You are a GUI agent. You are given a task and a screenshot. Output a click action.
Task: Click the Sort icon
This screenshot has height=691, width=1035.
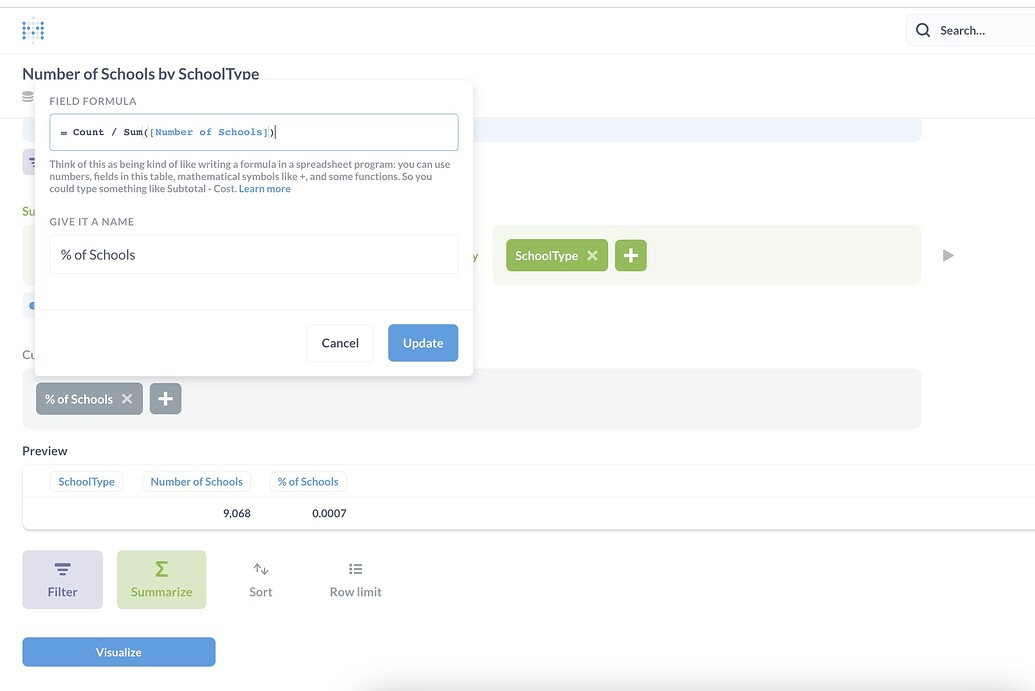click(x=260, y=567)
